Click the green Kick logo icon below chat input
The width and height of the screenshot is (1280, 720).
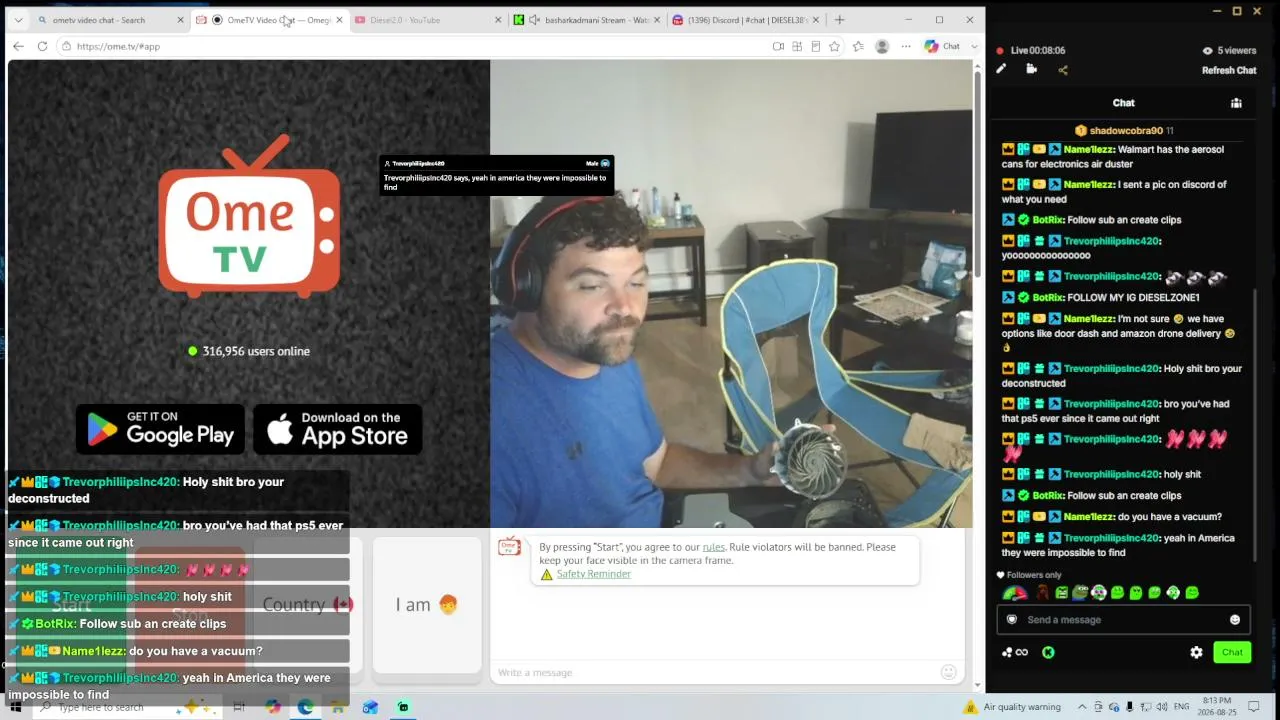(x=1048, y=652)
